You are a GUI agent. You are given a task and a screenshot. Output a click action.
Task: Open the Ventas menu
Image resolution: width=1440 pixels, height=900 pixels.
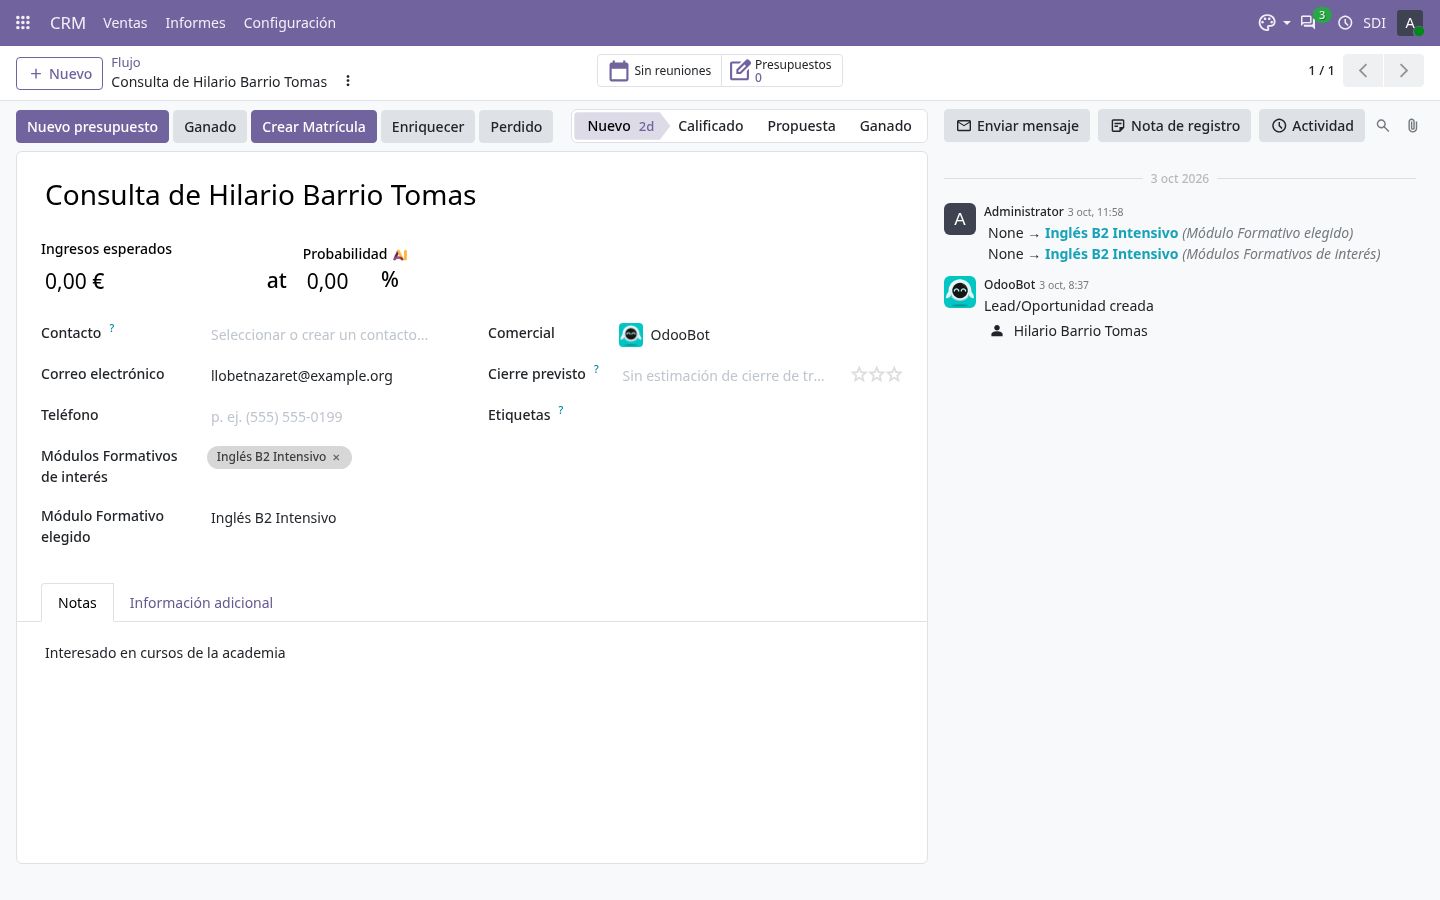pos(125,23)
